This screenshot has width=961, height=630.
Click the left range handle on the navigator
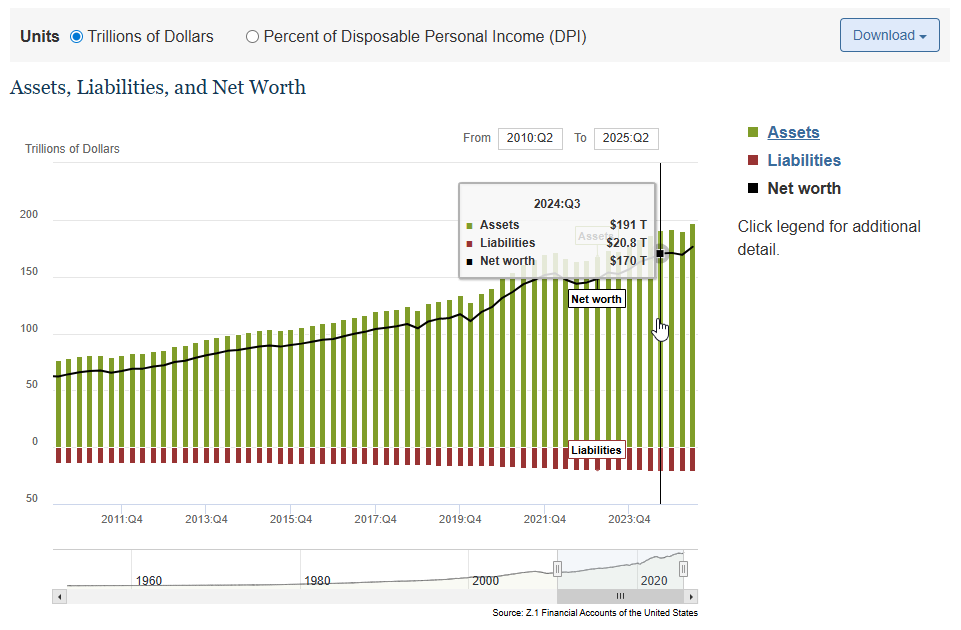[x=558, y=569]
